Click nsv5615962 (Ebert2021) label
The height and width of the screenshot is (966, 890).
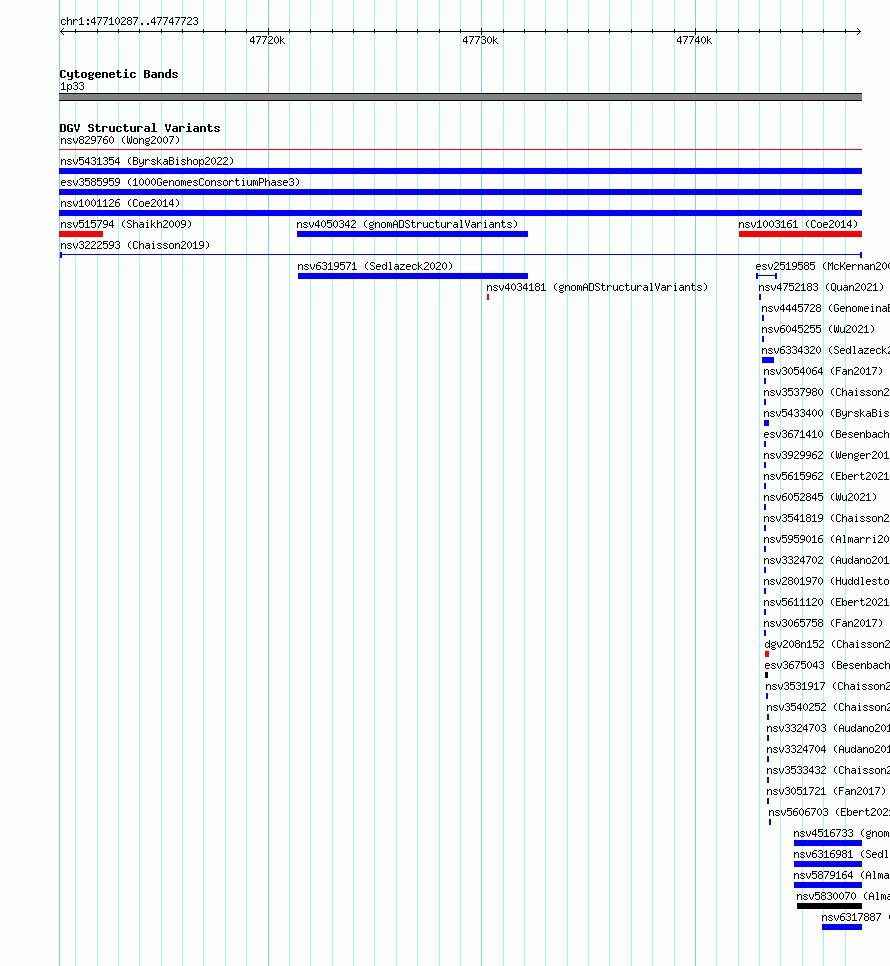point(827,476)
